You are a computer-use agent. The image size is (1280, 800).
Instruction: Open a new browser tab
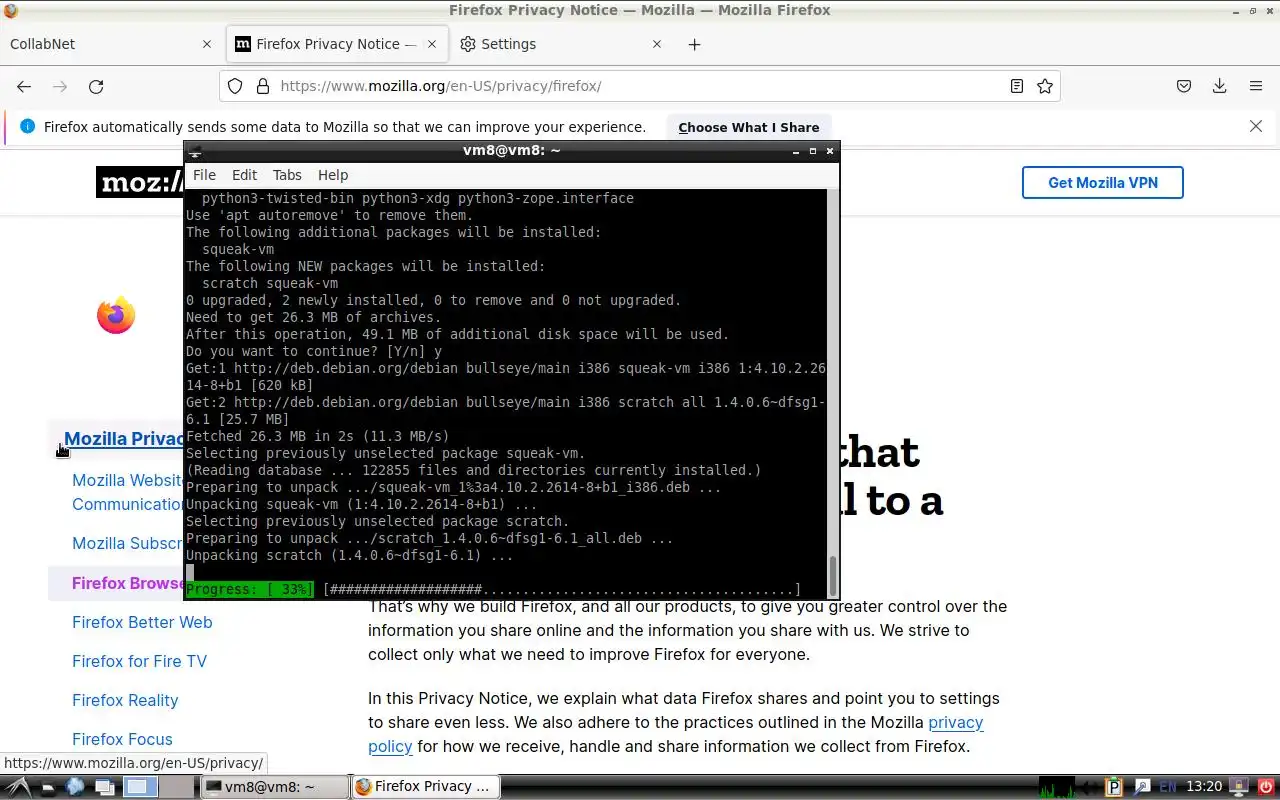point(694,44)
